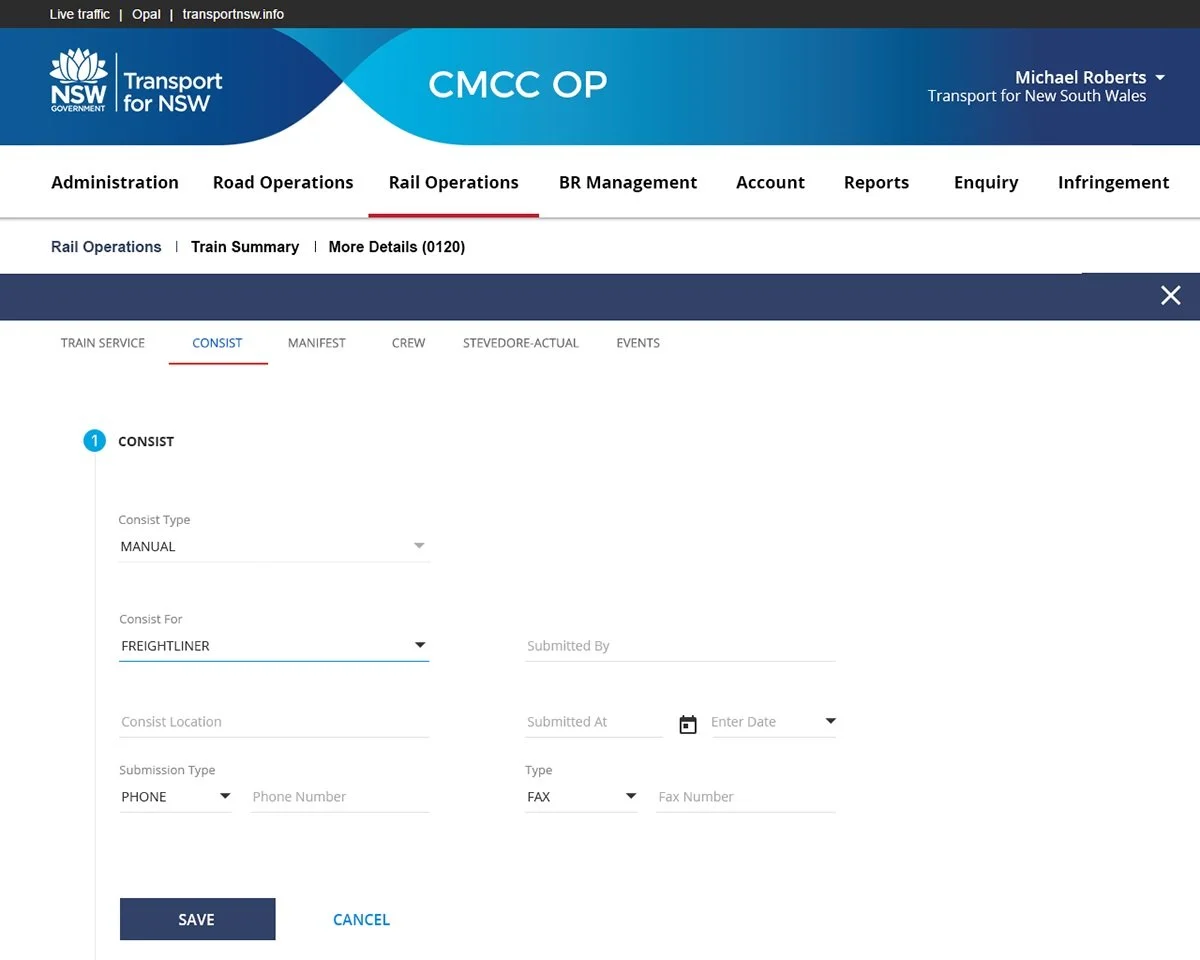Viewport: 1200px width, 960px height.
Task: Focus the Consist Location field
Action: (274, 722)
